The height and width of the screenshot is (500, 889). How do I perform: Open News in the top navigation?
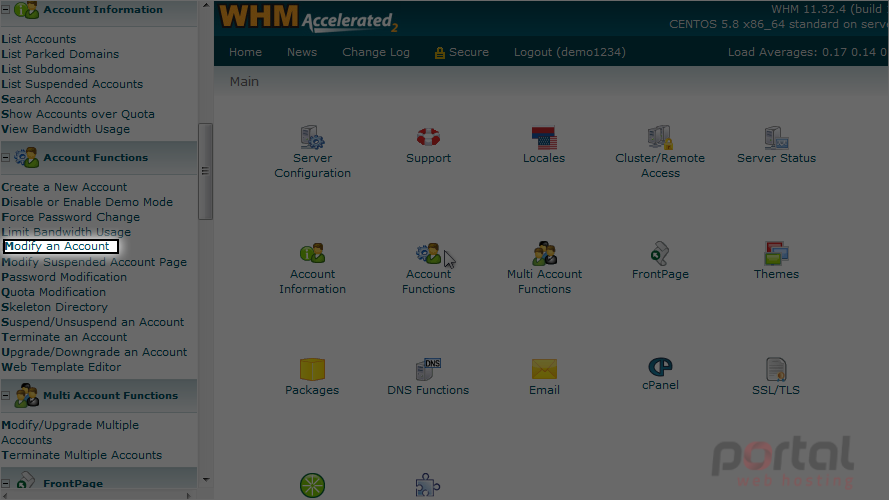point(302,52)
